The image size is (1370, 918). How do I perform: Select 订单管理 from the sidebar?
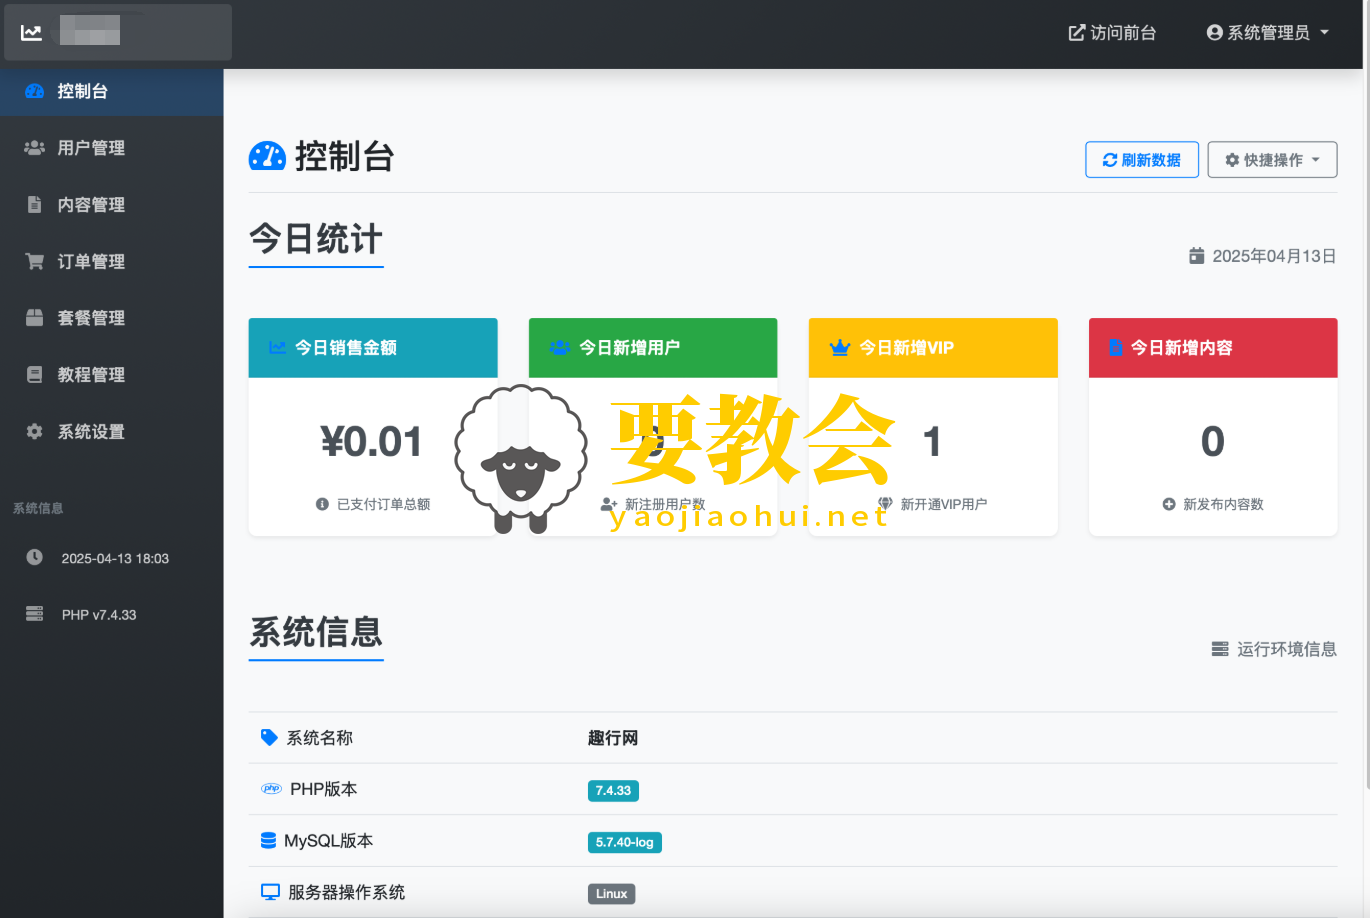(x=112, y=261)
